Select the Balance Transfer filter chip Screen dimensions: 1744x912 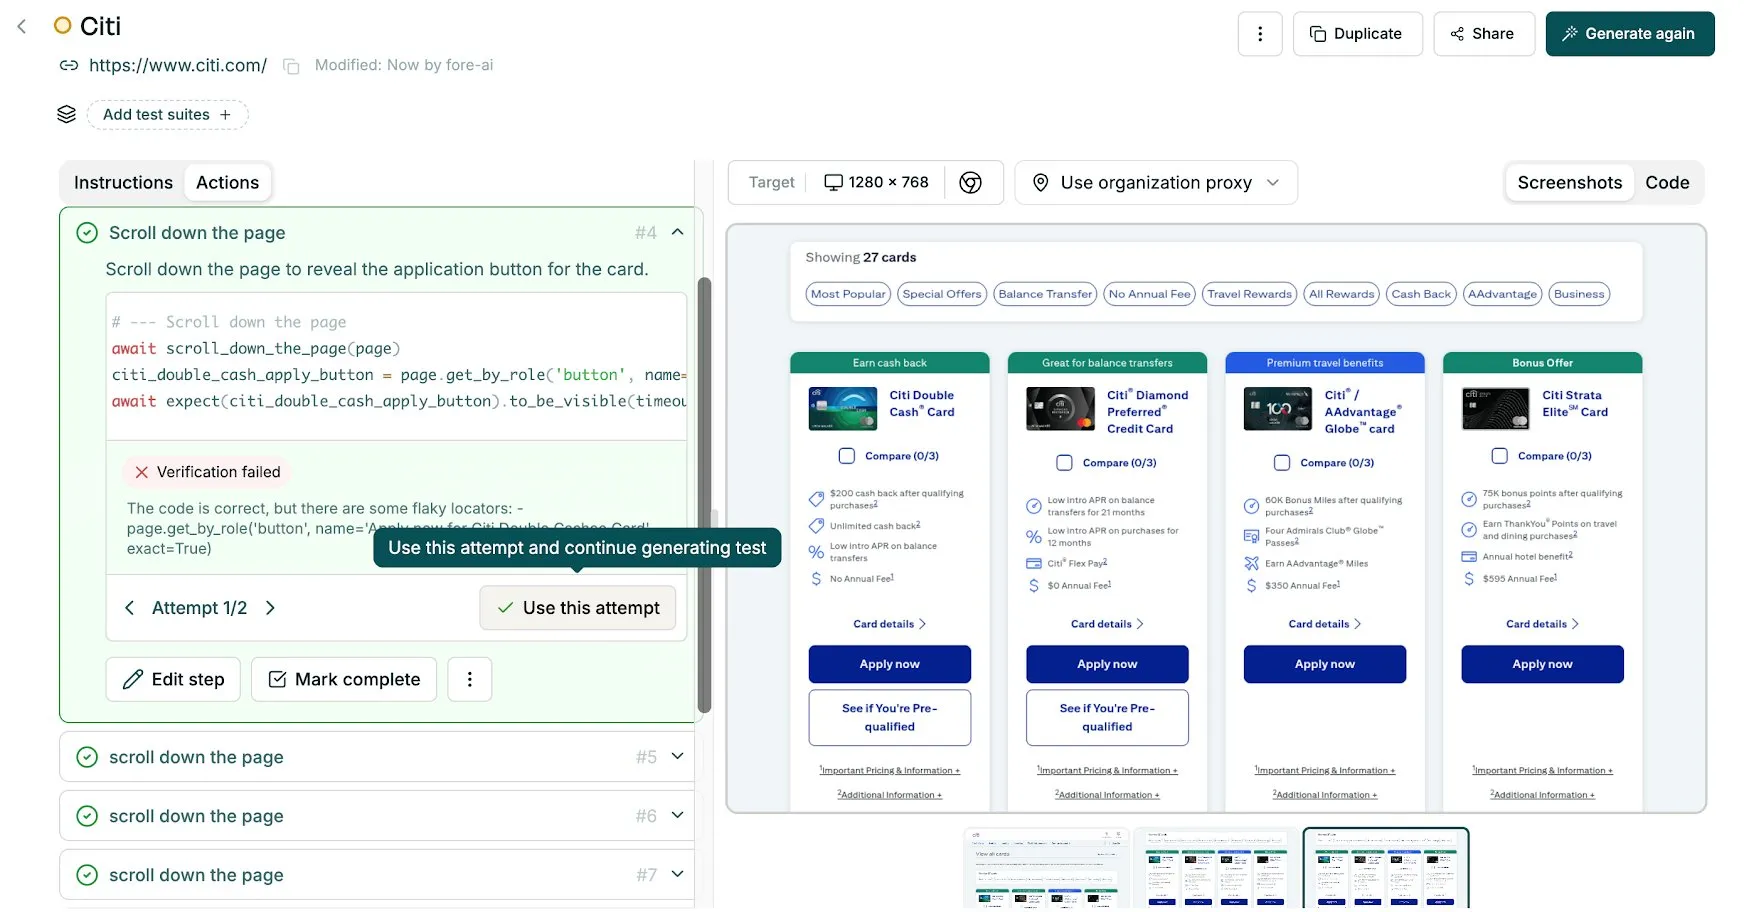tap(1045, 294)
